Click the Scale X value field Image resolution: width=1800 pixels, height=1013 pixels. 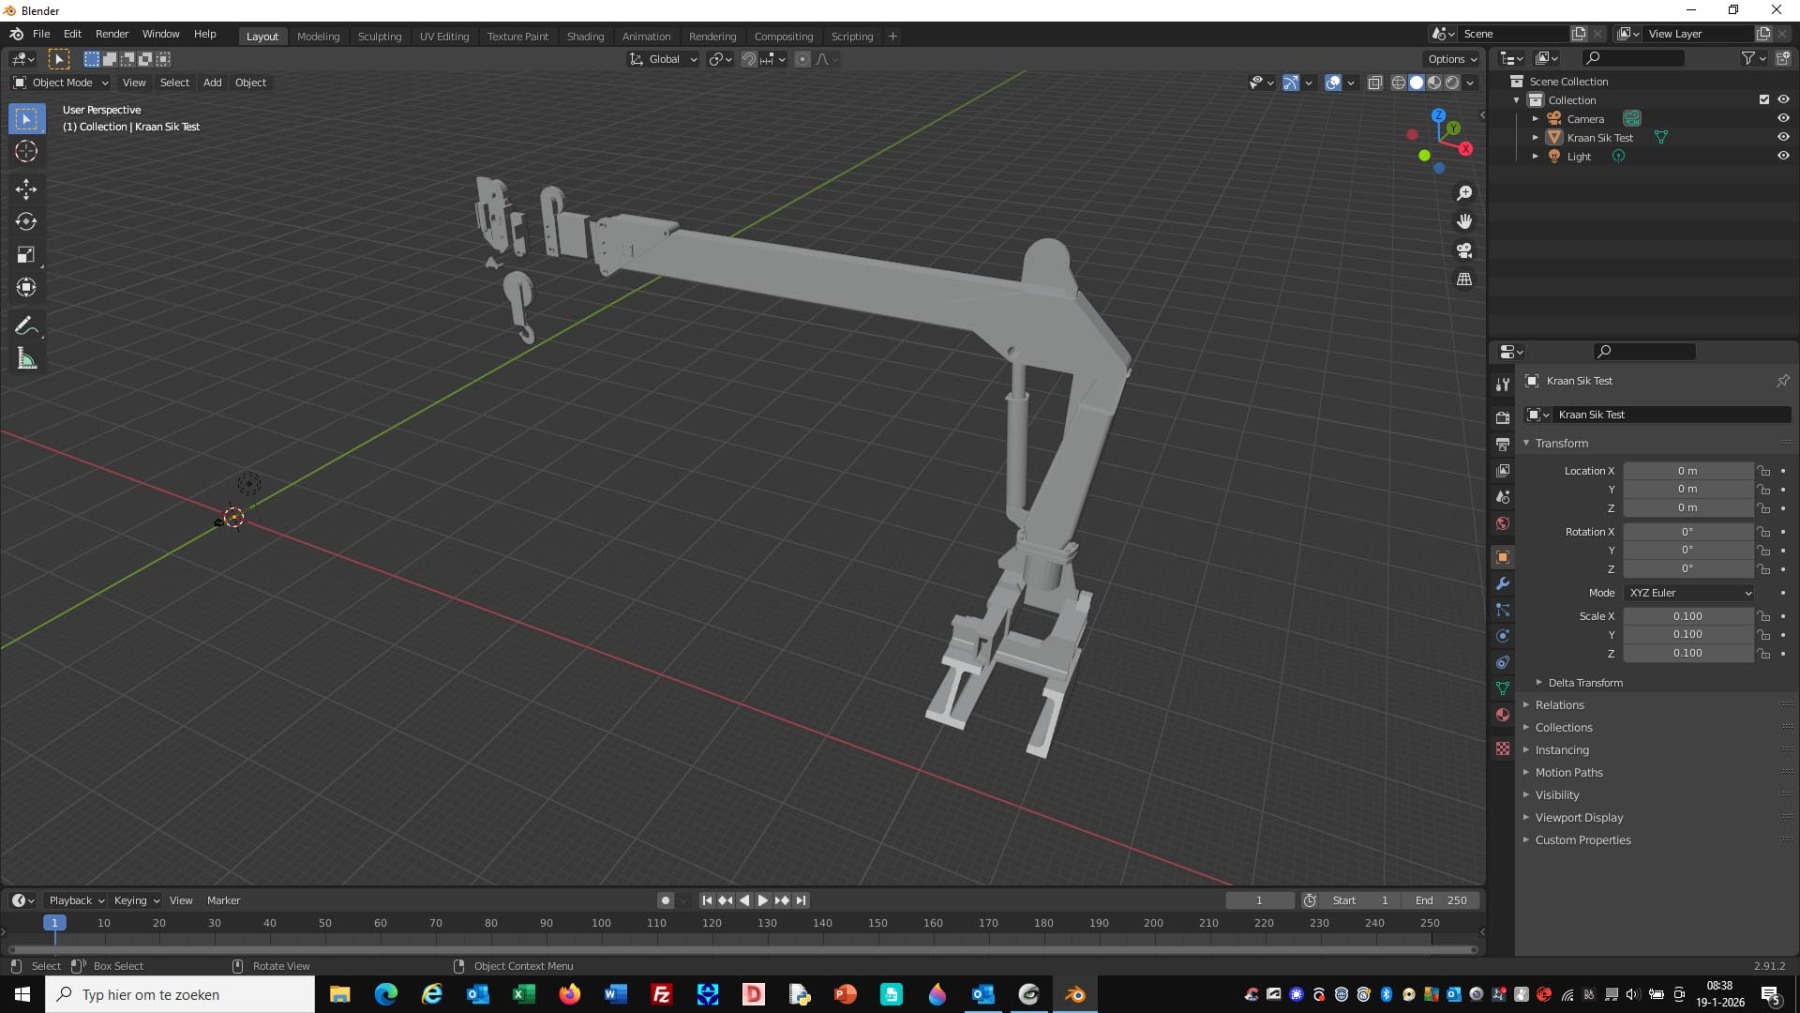pyautogui.click(x=1687, y=616)
